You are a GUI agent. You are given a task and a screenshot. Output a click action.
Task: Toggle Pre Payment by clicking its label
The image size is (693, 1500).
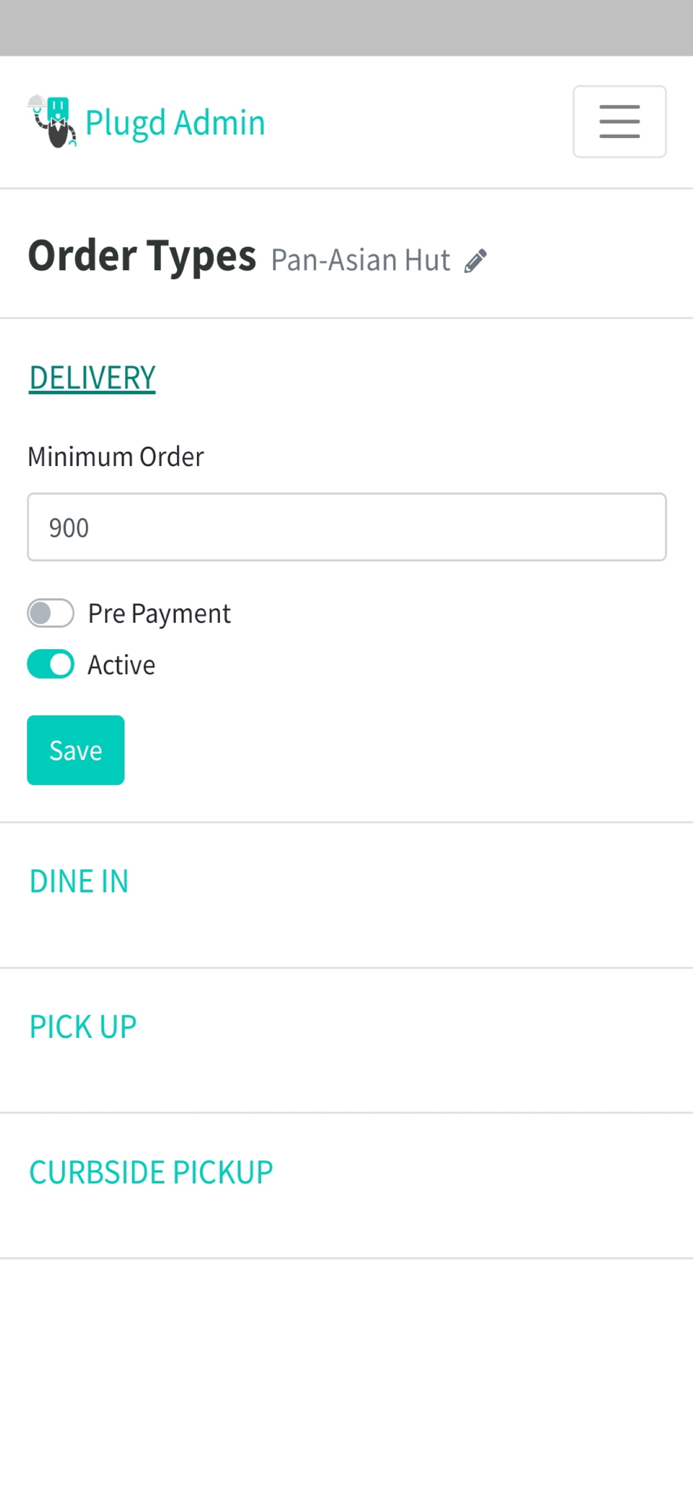158,612
